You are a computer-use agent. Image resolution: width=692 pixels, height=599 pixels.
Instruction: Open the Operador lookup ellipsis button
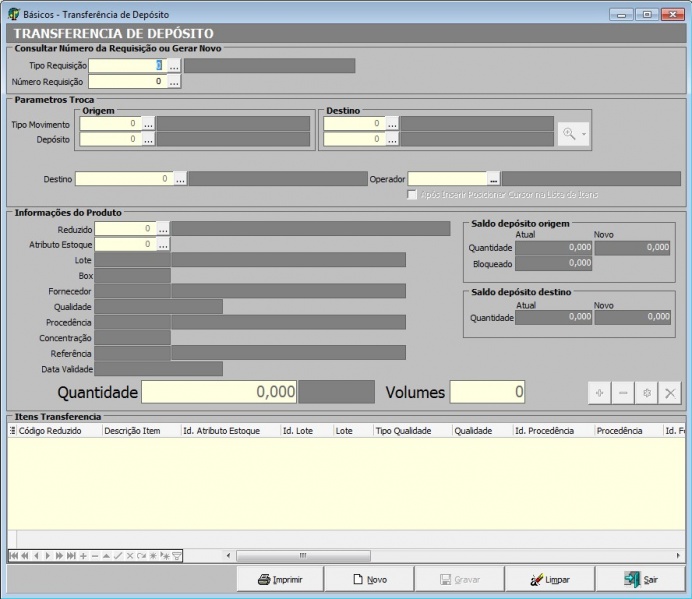tap(493, 179)
